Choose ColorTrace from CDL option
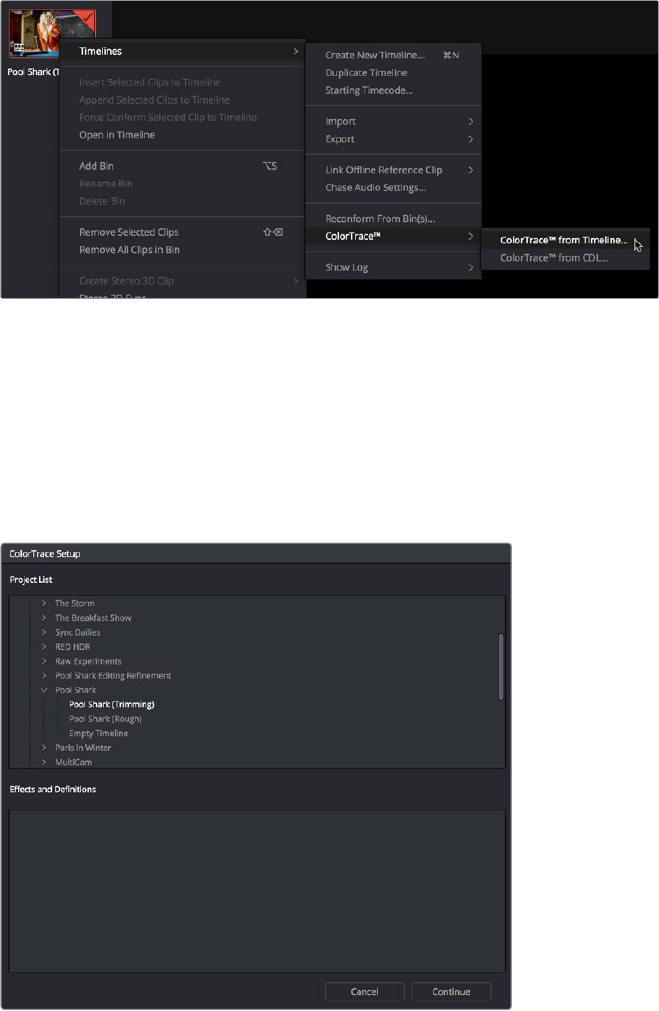This screenshot has width=659, height=1011. pyautogui.click(x=554, y=258)
